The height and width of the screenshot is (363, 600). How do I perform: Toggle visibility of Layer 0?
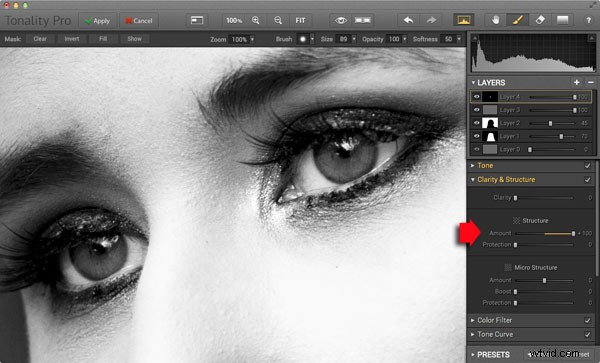point(476,149)
